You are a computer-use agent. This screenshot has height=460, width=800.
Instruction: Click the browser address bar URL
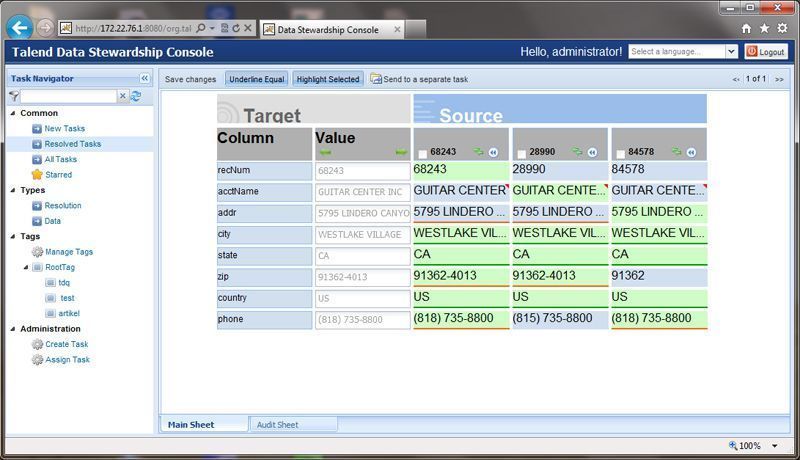point(133,29)
